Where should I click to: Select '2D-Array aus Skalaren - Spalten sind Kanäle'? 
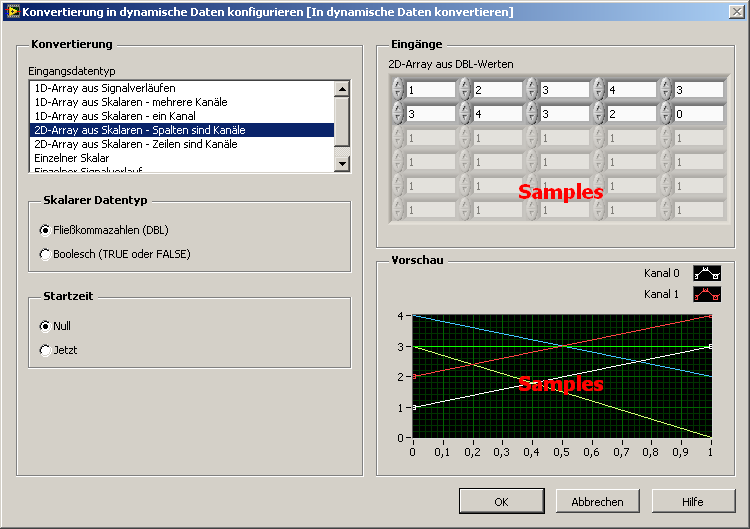click(x=182, y=130)
